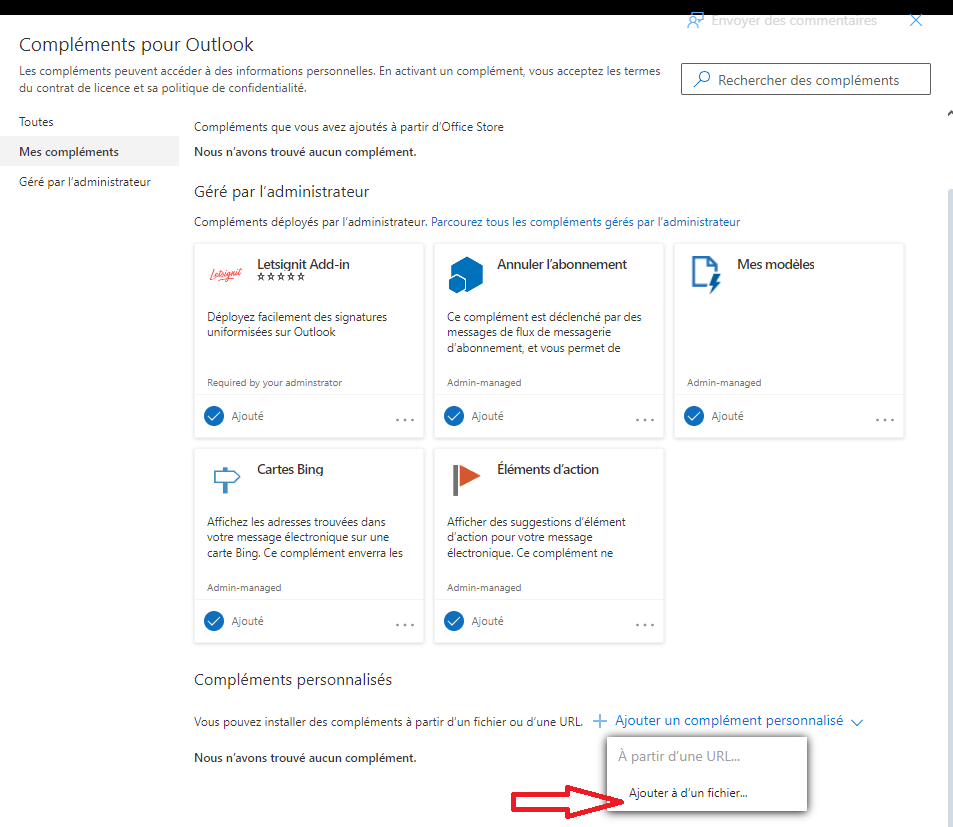
Task: Click the plus icon before Ajouter un complément personnalisé
Action: (600, 721)
